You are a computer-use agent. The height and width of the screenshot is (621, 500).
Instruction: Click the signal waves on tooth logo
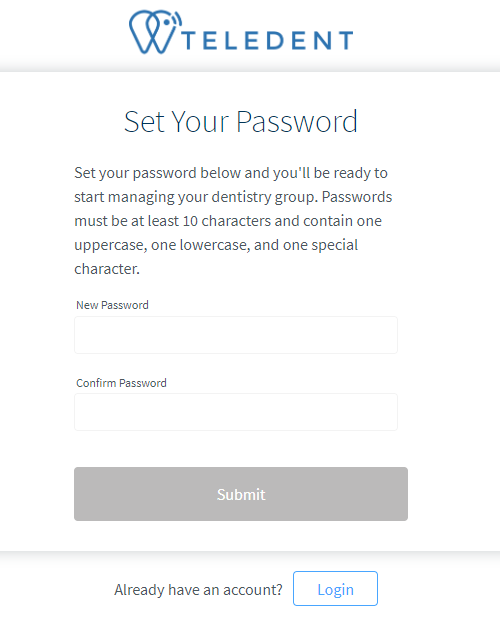(176, 18)
